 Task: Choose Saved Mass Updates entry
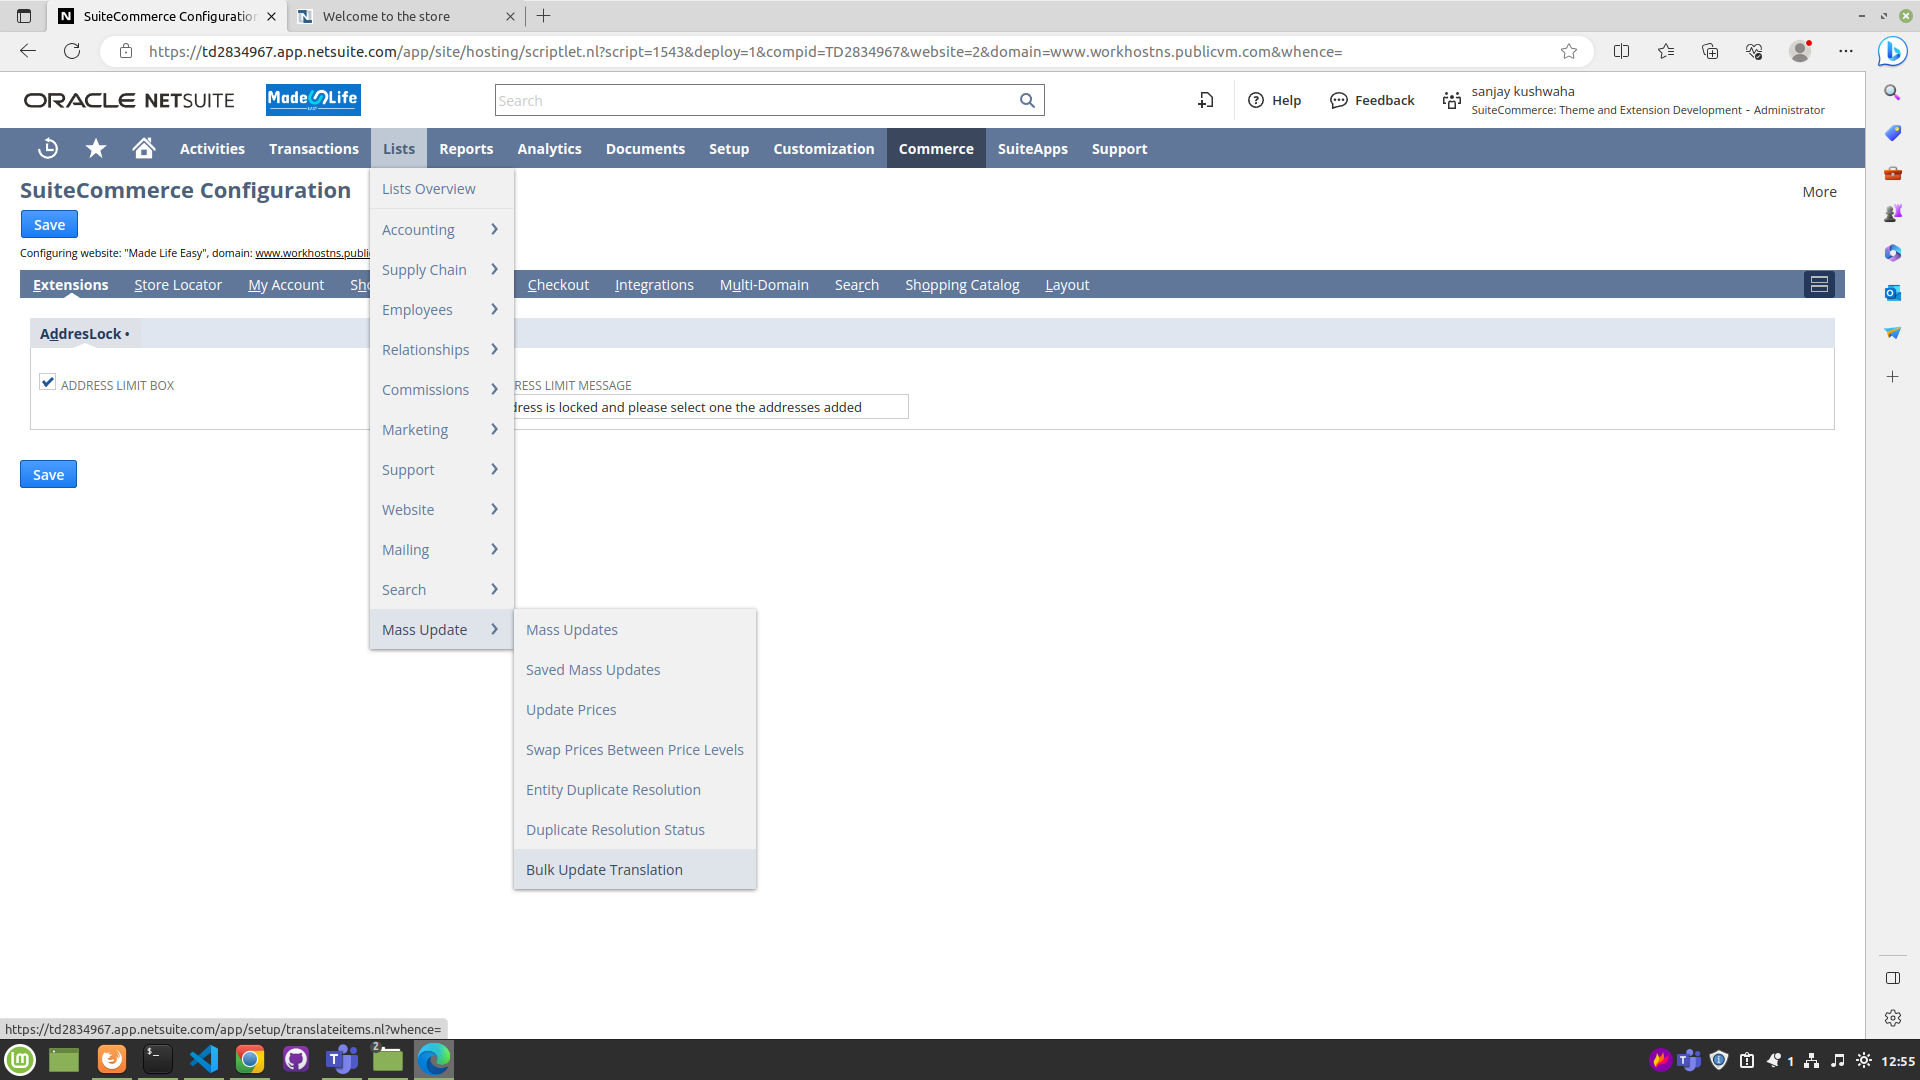coord(593,670)
